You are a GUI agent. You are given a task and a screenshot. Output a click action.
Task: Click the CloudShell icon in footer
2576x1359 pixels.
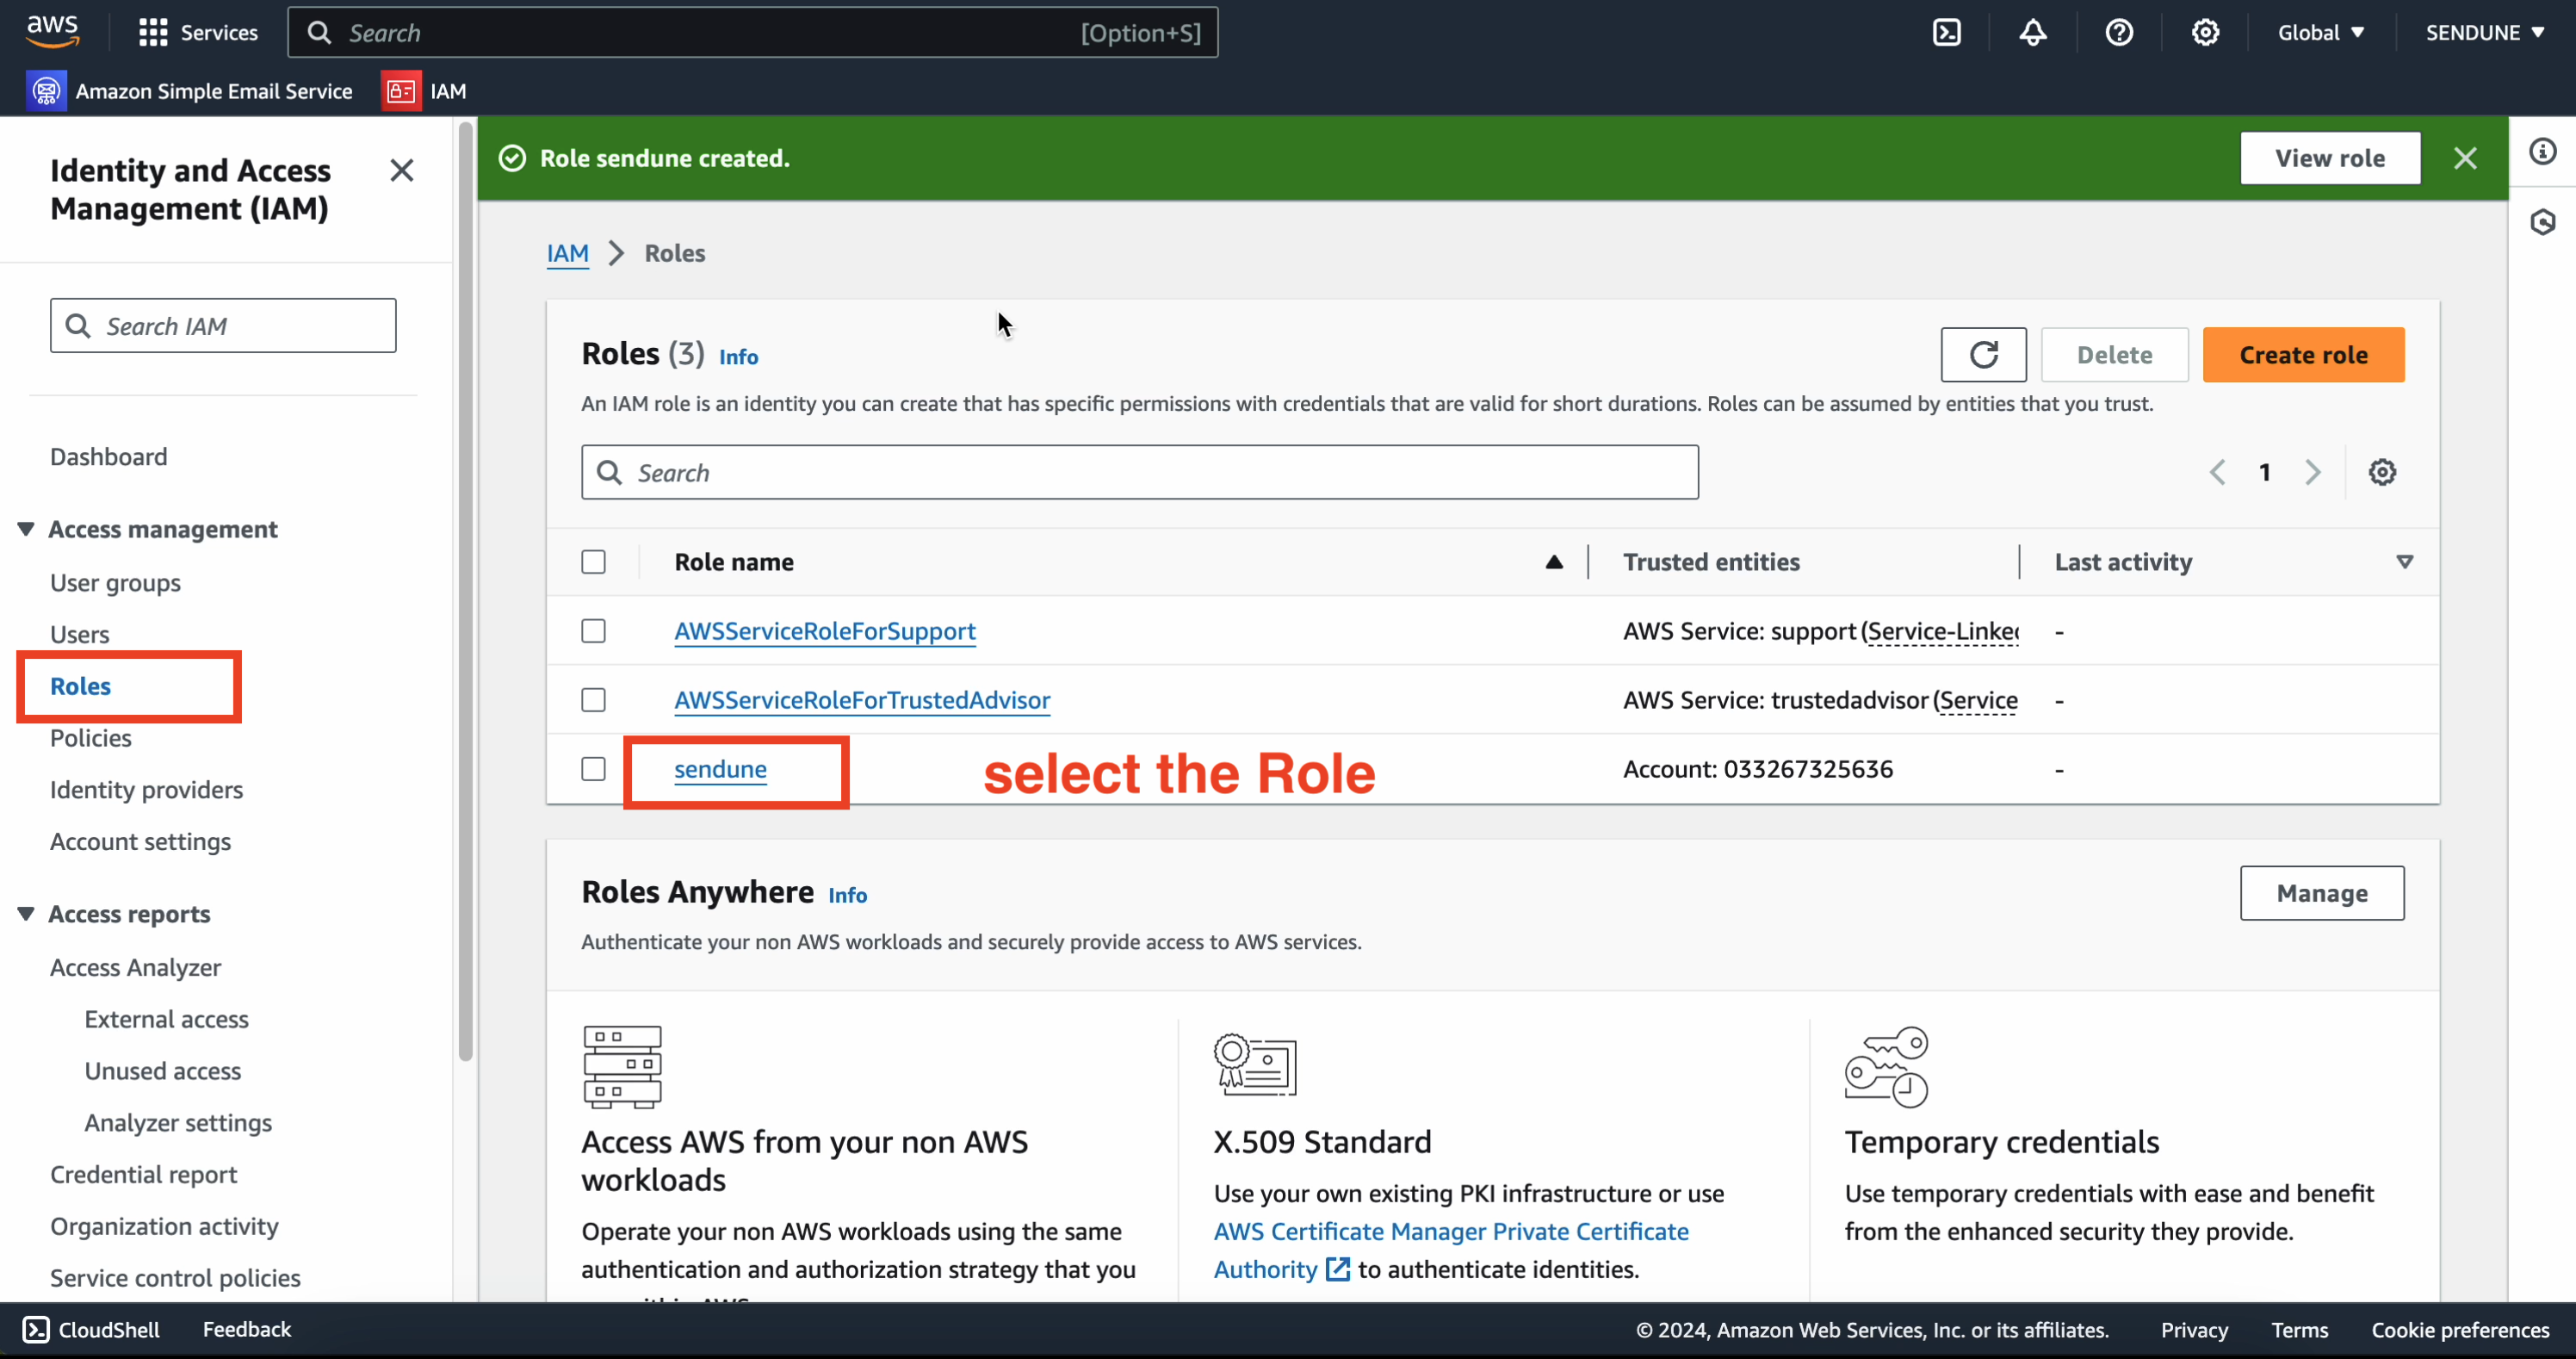click(36, 1328)
